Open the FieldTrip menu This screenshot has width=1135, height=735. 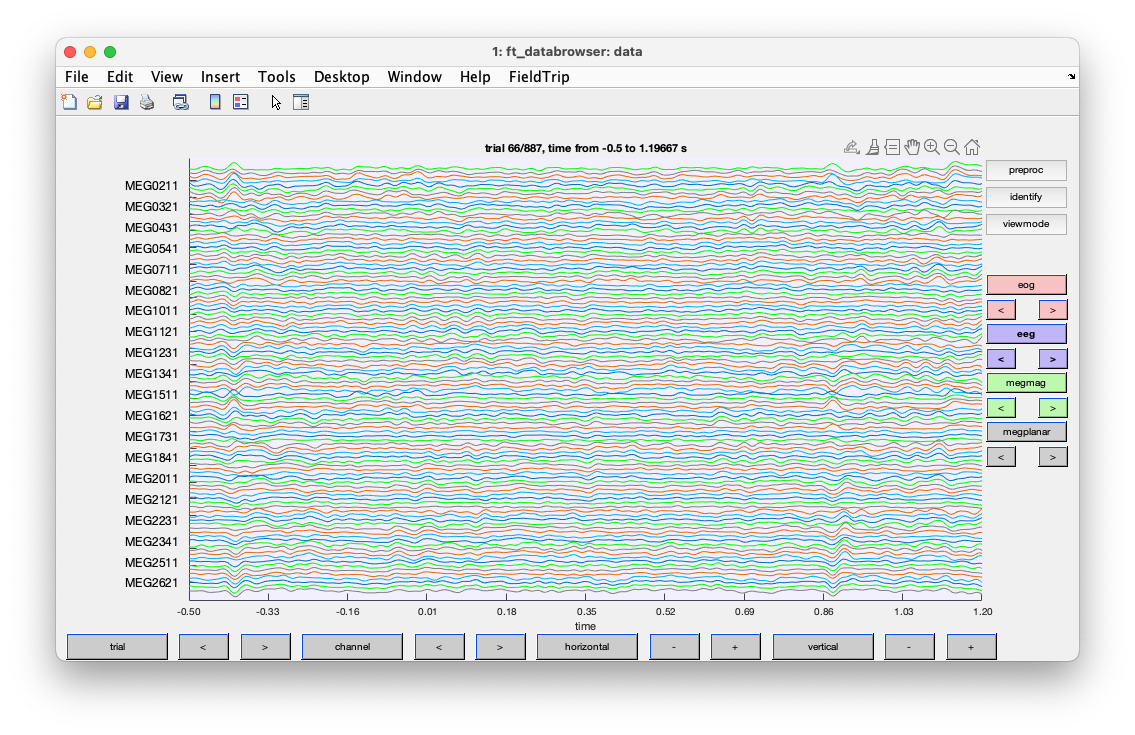point(539,77)
